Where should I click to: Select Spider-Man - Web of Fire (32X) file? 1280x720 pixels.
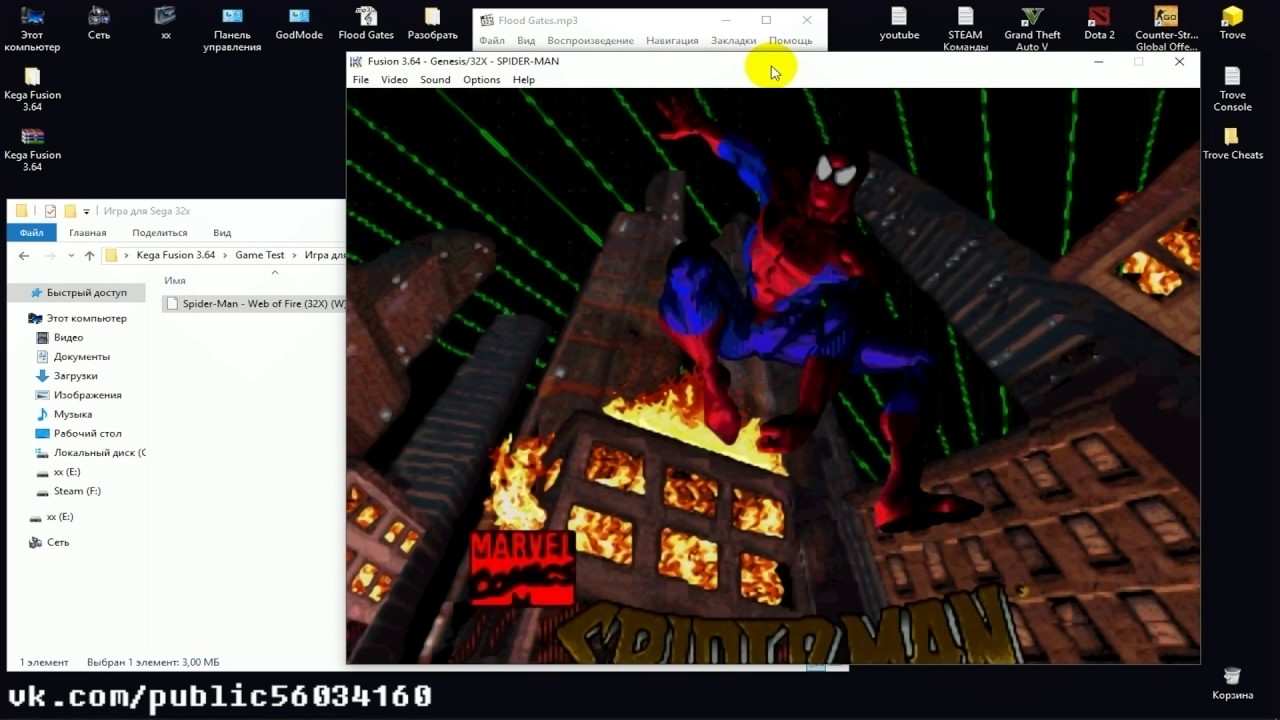point(255,303)
